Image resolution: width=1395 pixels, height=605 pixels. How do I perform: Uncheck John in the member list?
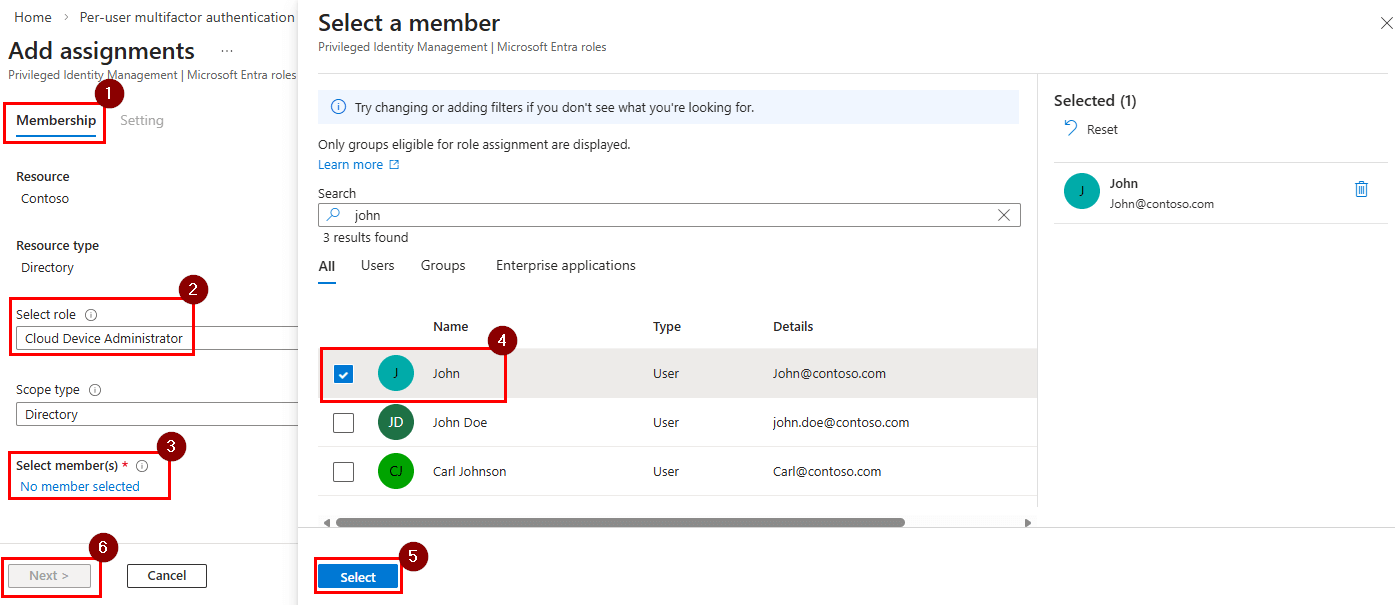tap(343, 373)
